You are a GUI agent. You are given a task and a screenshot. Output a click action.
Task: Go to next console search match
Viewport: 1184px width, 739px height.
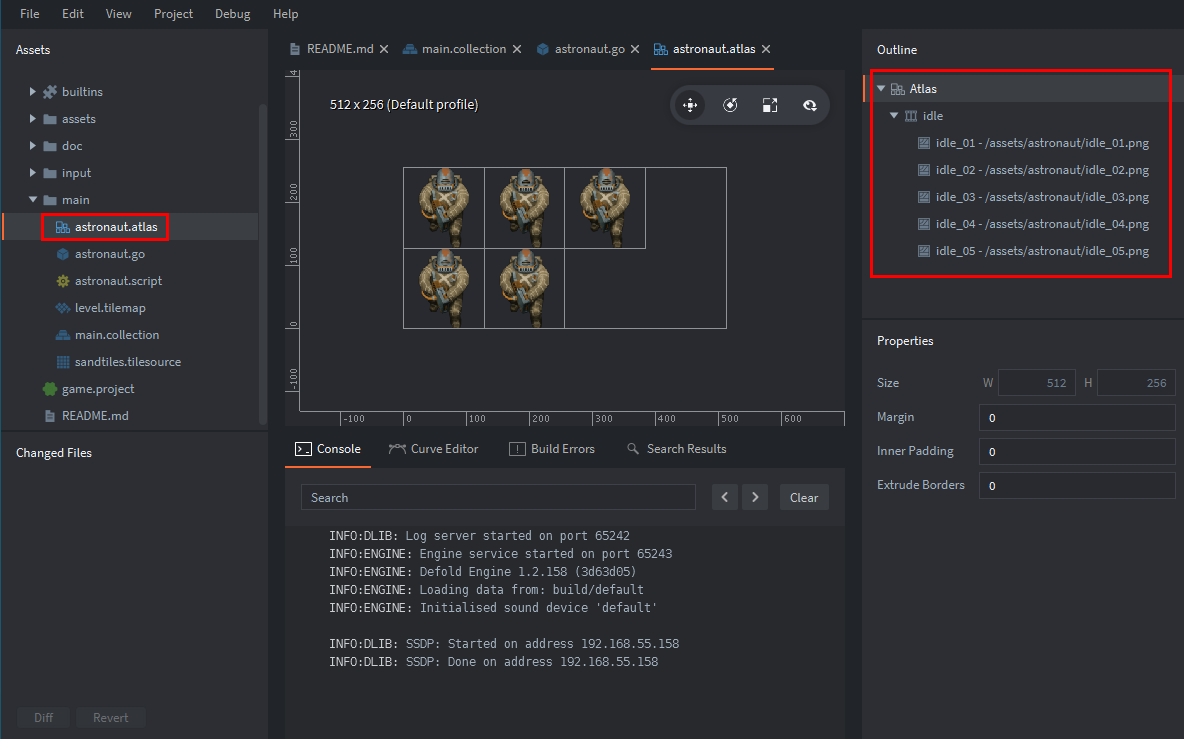pos(755,497)
